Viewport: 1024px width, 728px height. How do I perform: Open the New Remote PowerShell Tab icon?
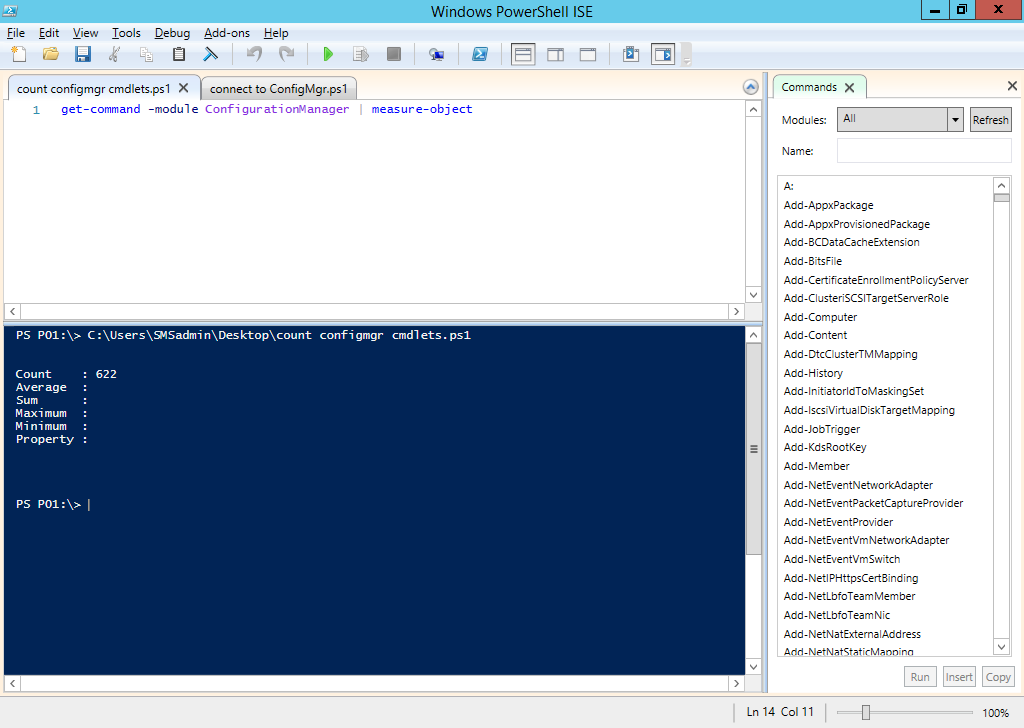click(x=436, y=54)
